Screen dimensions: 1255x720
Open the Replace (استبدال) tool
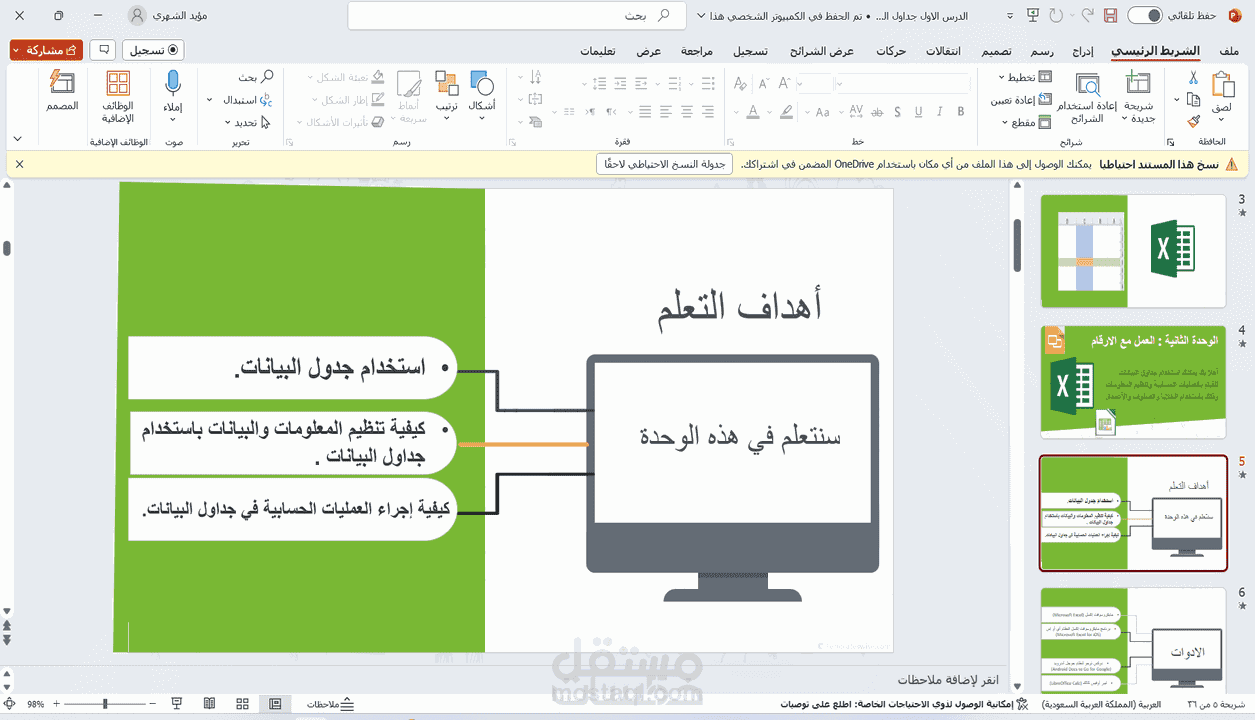click(247, 100)
